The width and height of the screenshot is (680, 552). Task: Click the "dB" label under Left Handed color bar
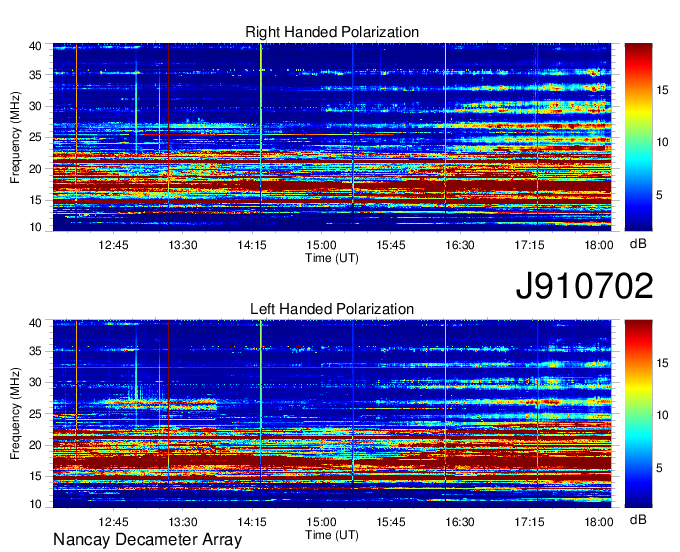coord(638,519)
